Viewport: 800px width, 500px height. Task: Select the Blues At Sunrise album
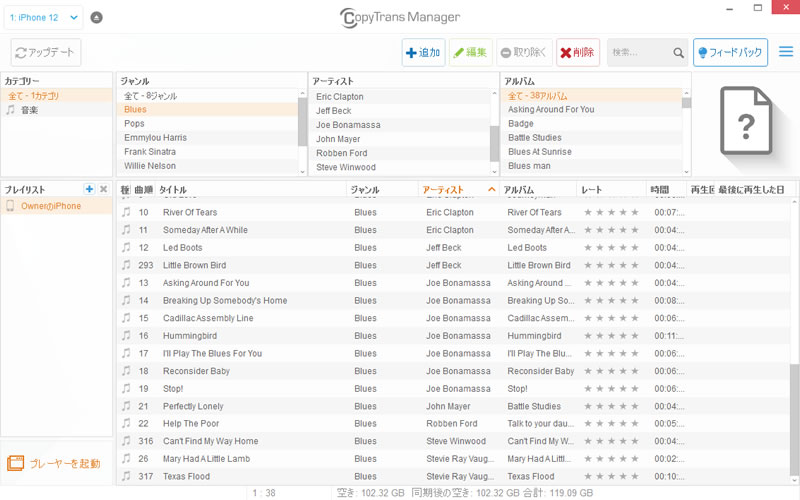(x=592, y=152)
